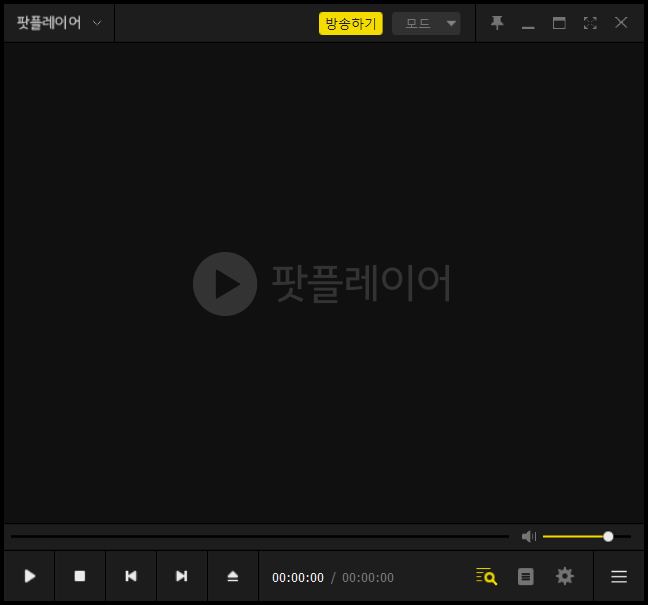Click the seek bar track

[260, 536]
